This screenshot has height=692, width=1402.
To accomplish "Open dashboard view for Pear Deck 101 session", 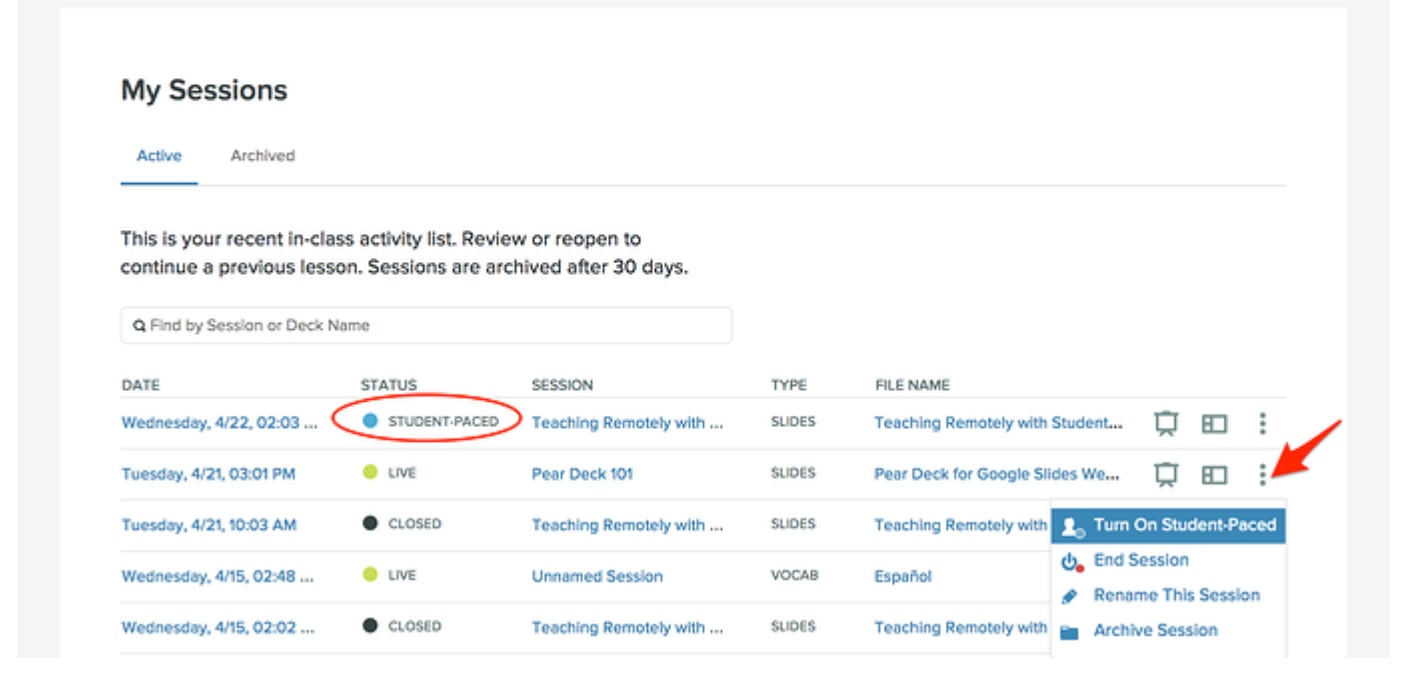I will coord(1214,475).
